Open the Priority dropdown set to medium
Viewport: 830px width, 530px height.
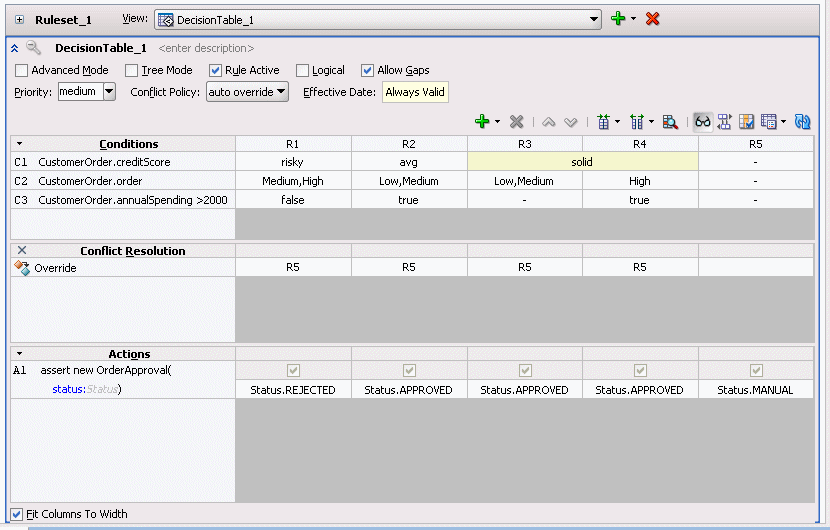[109, 92]
